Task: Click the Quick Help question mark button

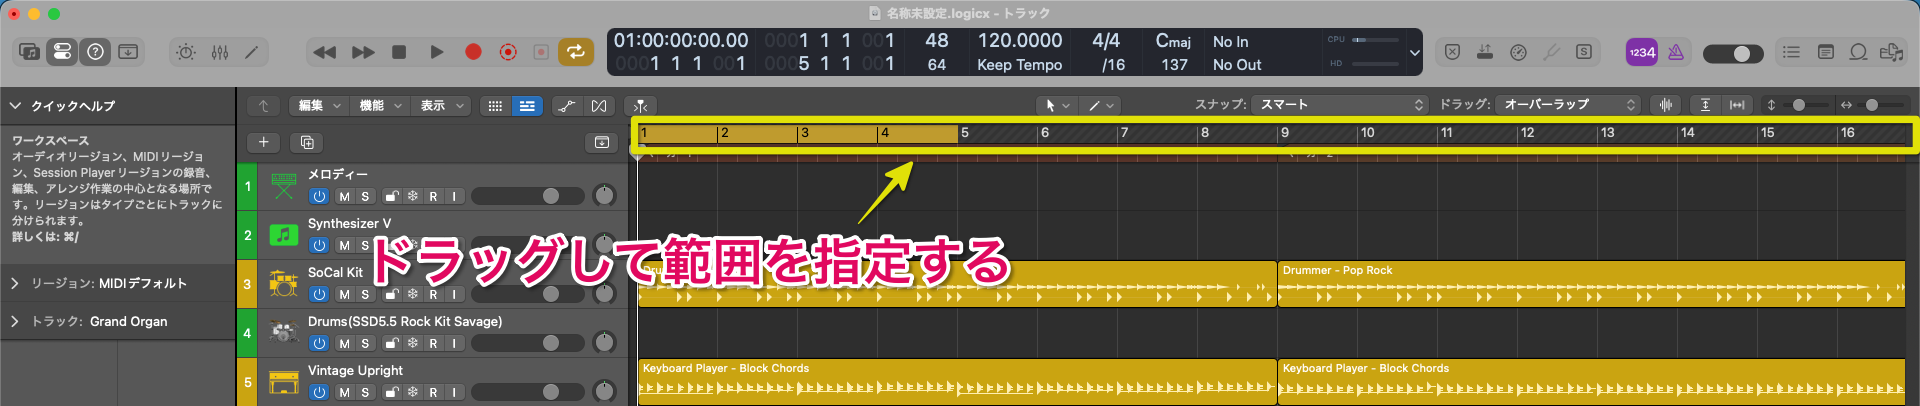Action: pyautogui.click(x=95, y=52)
